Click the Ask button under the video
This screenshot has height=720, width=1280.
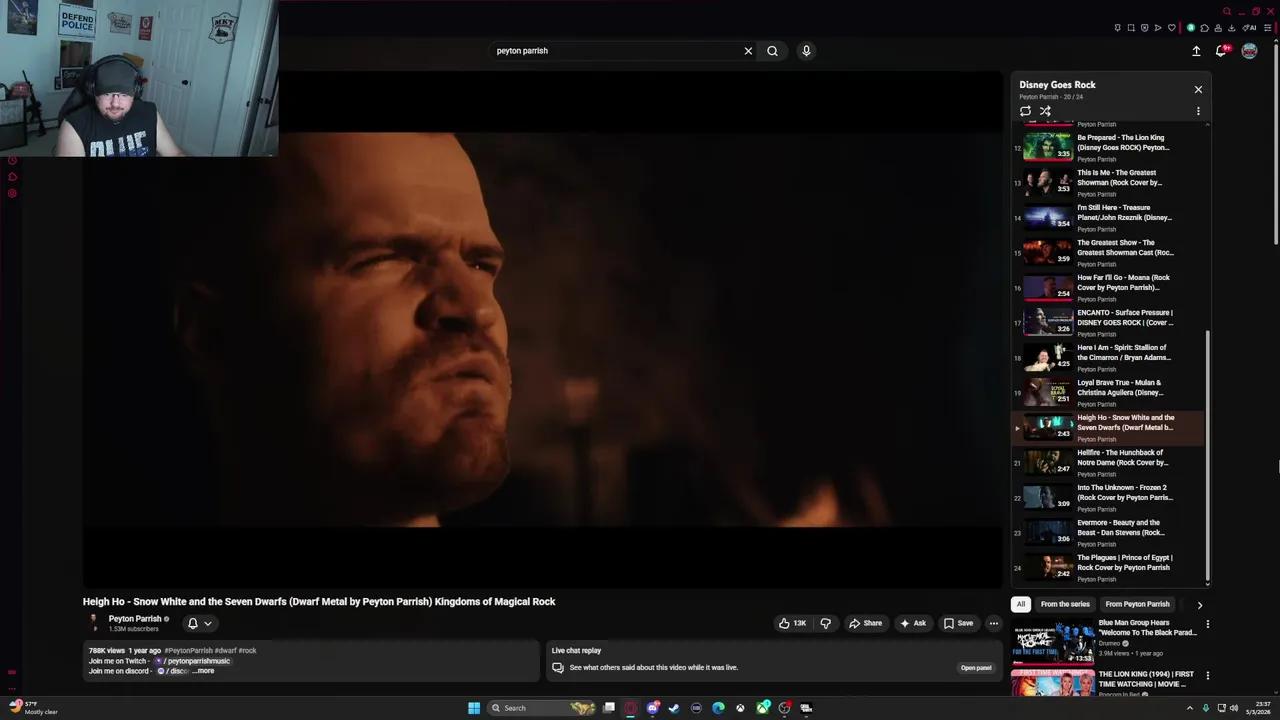pos(913,623)
